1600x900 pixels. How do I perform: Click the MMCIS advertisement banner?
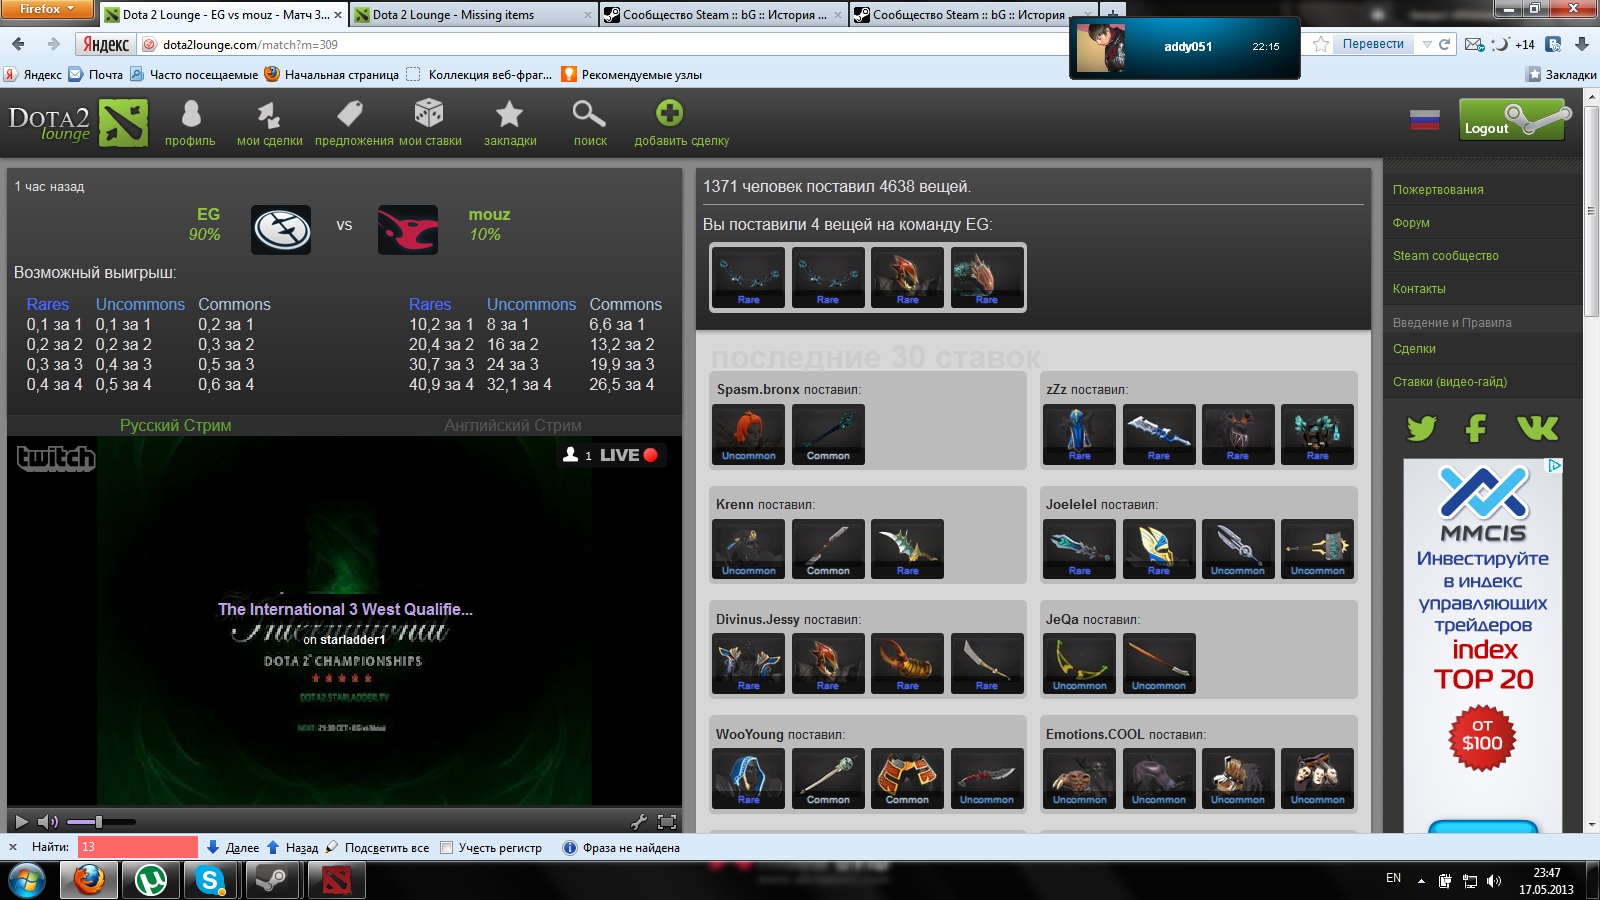1482,645
